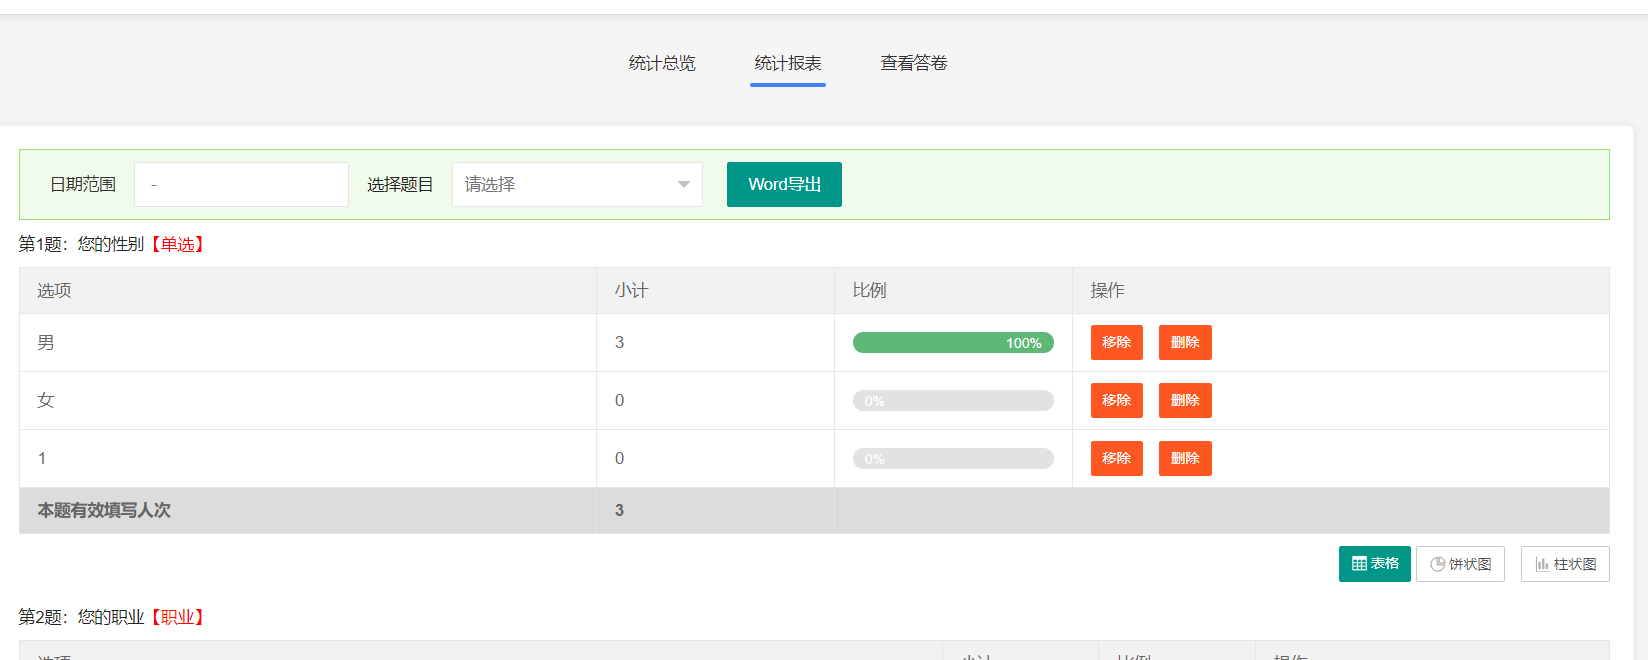Viewport: 1648px width, 660px height.
Task: Select the 统计报表 tab
Action: [788, 63]
